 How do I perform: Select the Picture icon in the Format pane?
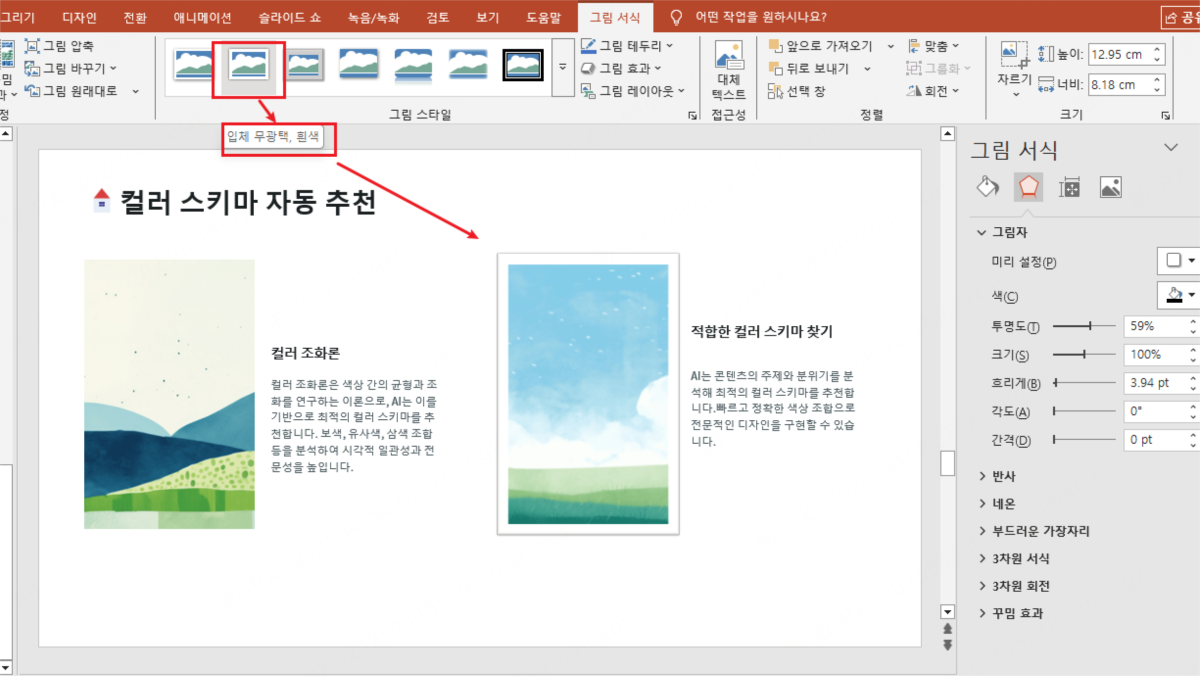[x=1110, y=186]
